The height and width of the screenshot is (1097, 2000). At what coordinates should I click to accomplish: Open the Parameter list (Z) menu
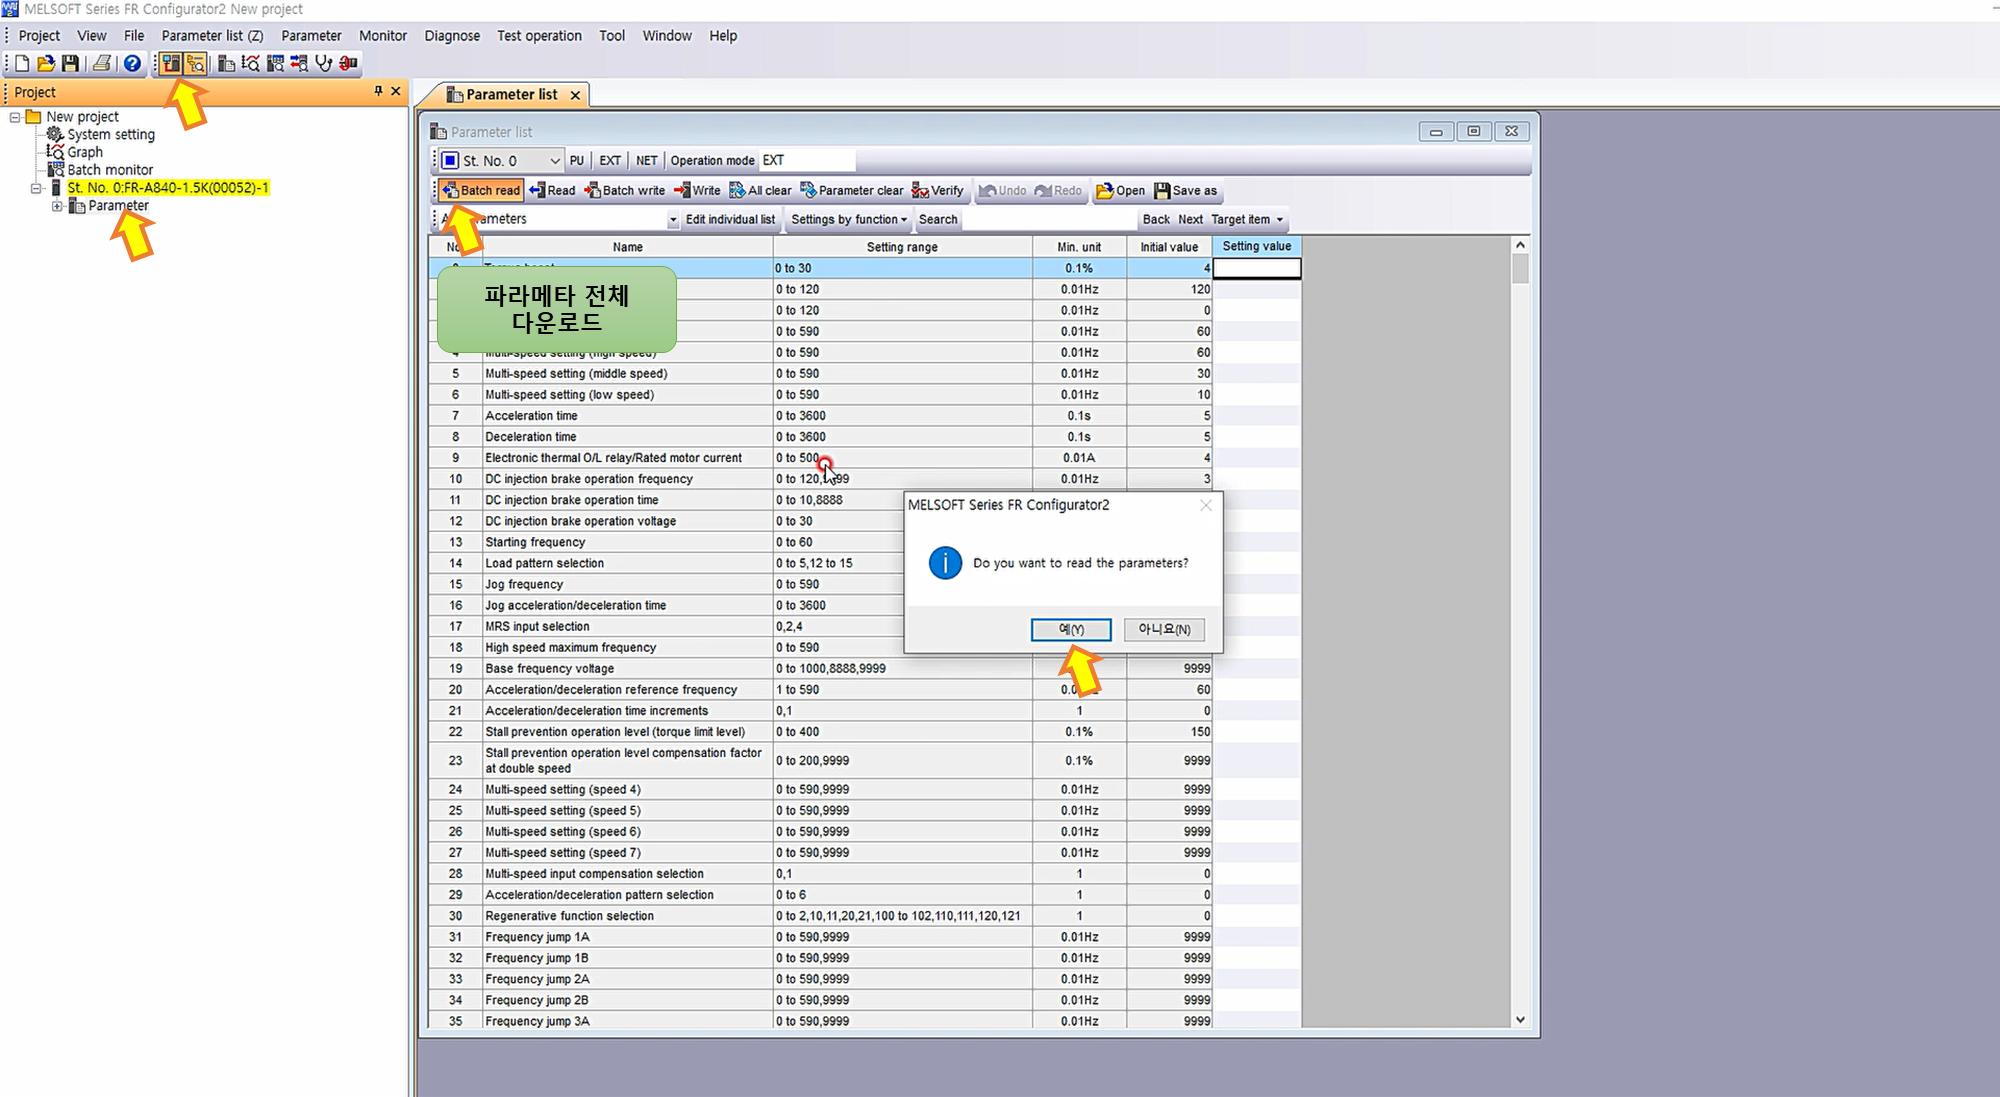[212, 36]
